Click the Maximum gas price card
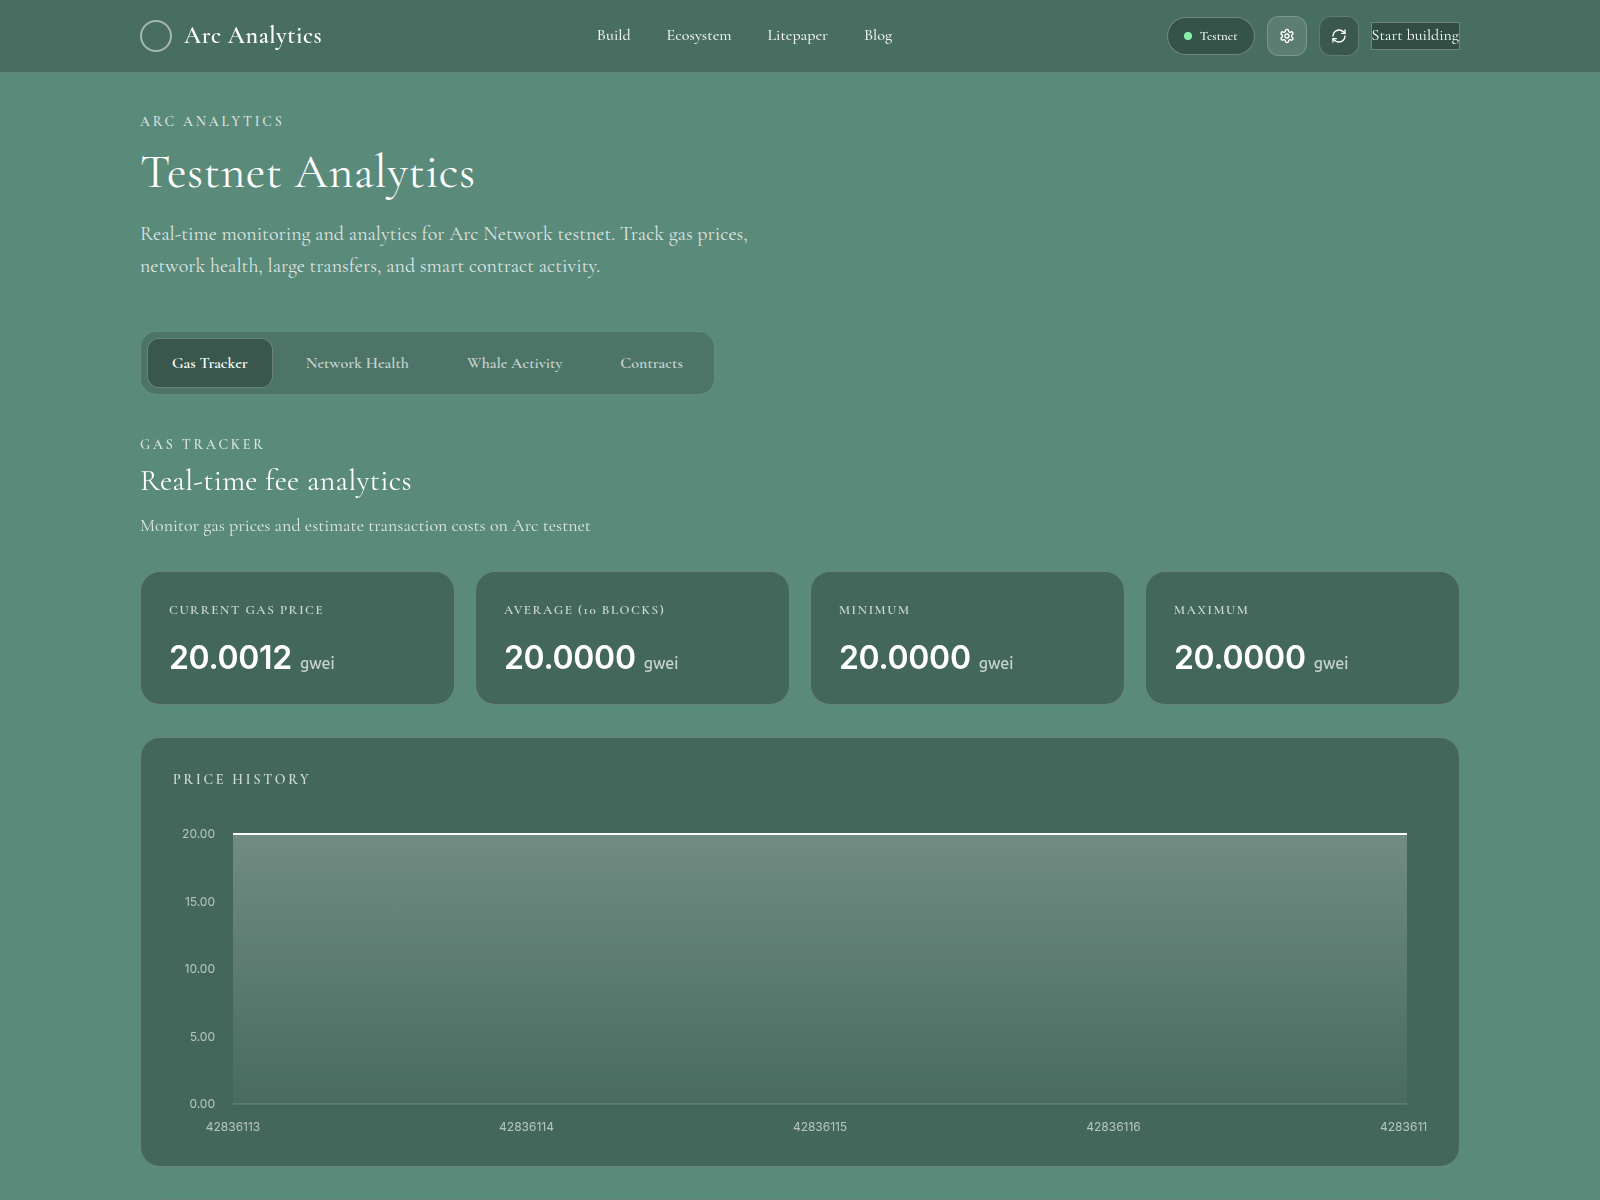The width and height of the screenshot is (1600, 1200). pyautogui.click(x=1302, y=638)
